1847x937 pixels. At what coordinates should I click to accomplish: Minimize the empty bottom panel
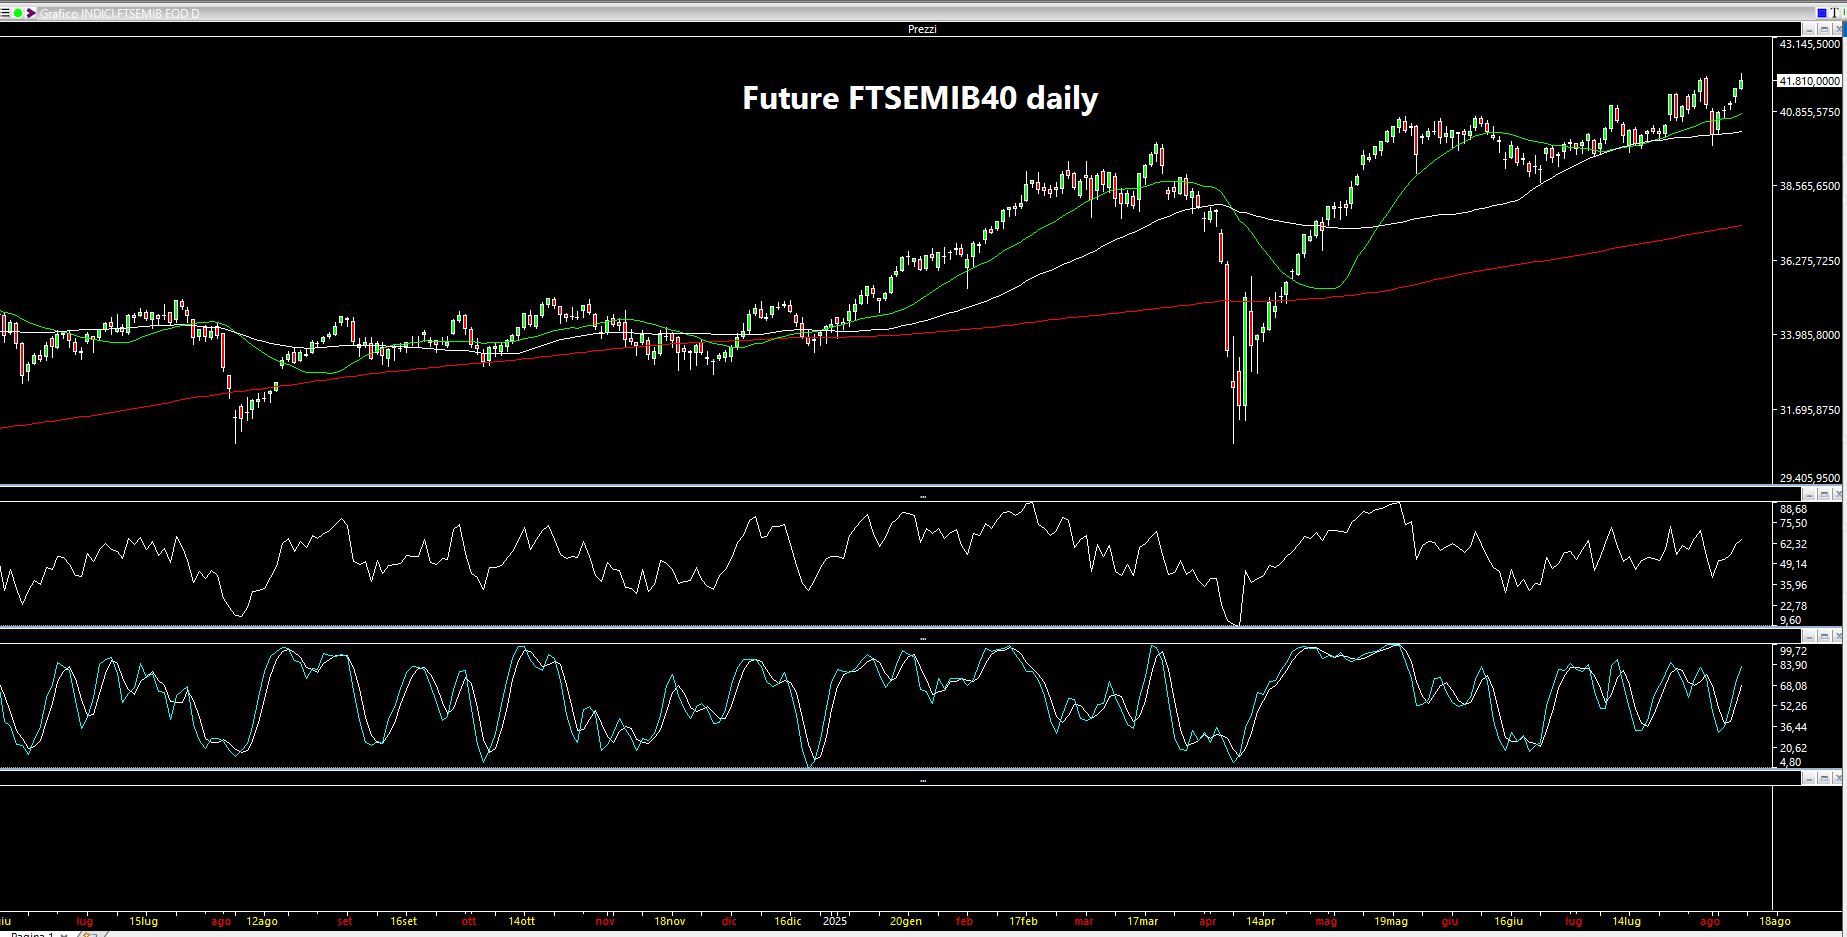point(1808,778)
